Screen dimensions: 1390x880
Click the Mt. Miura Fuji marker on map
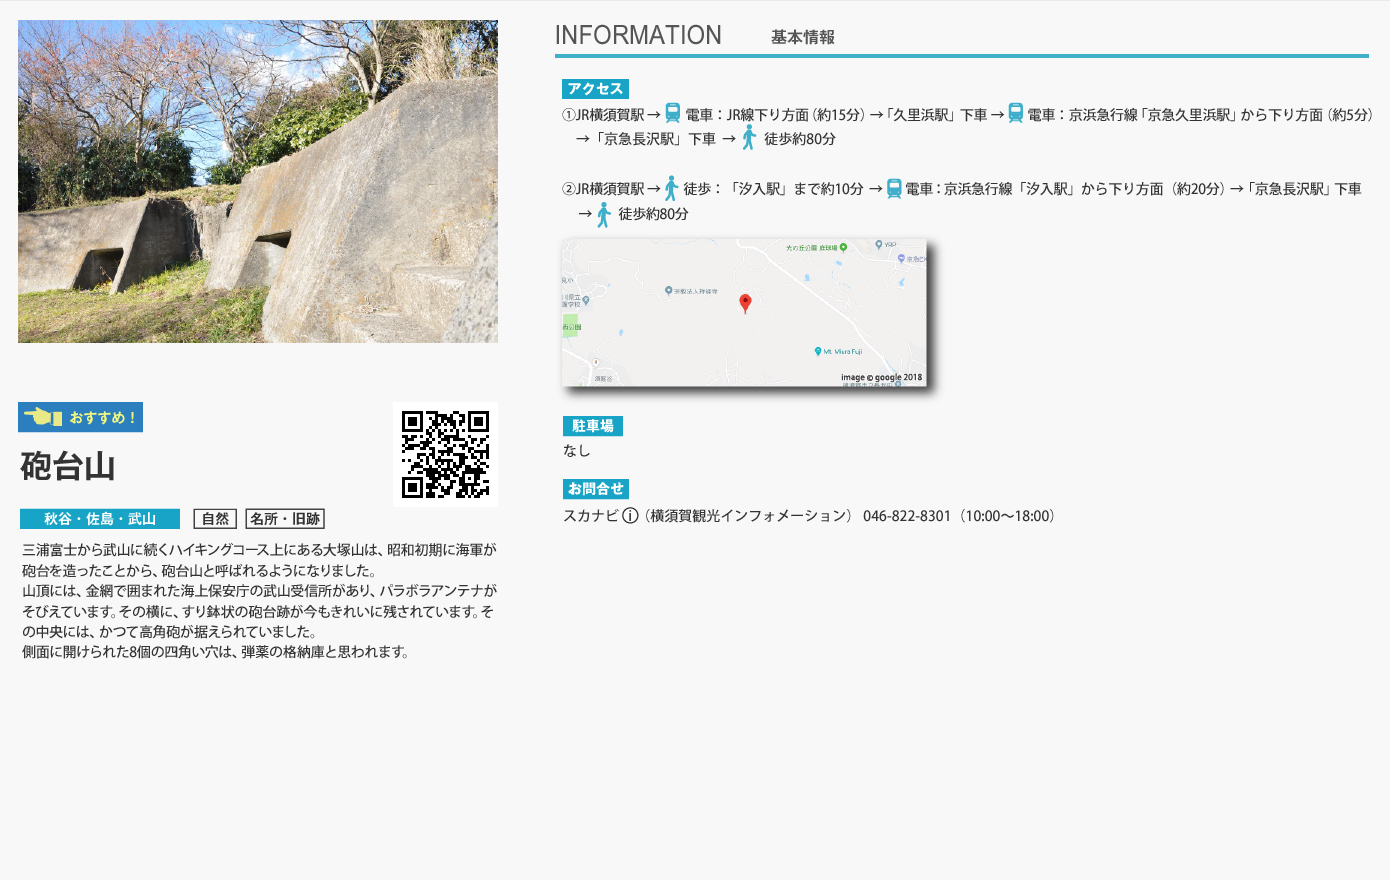point(818,351)
